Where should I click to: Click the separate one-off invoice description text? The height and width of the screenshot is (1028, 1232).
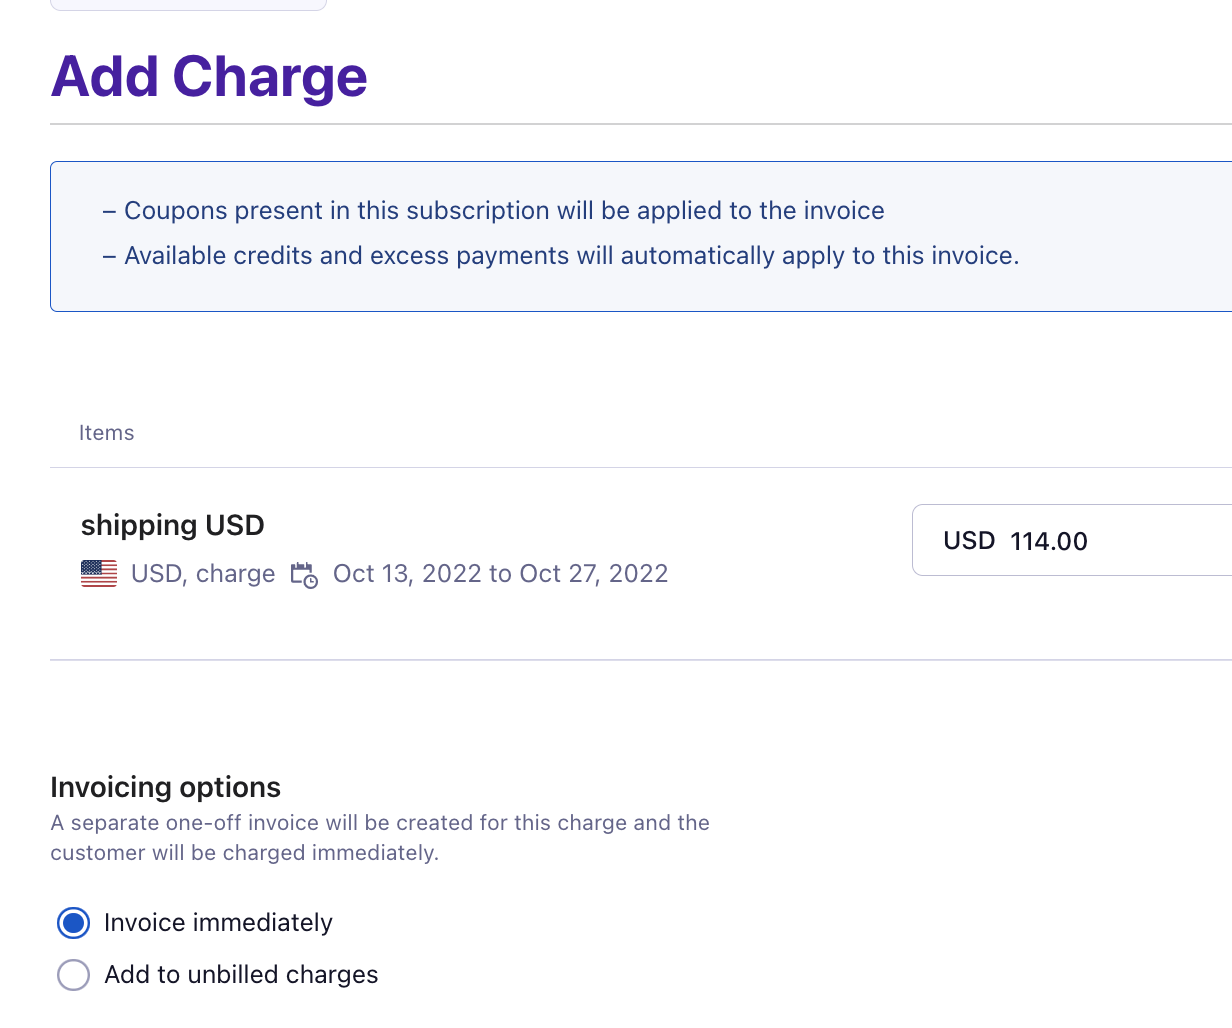tap(380, 838)
